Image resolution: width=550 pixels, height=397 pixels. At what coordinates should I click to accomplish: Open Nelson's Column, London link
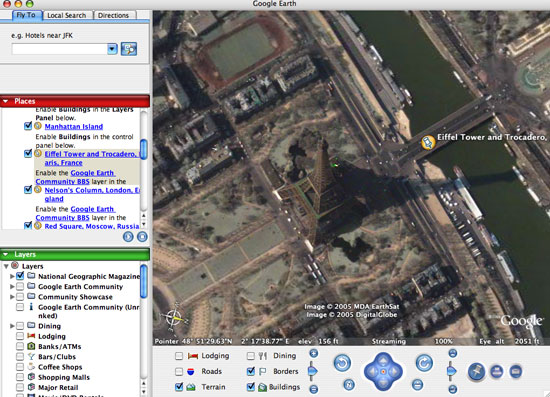(x=92, y=194)
